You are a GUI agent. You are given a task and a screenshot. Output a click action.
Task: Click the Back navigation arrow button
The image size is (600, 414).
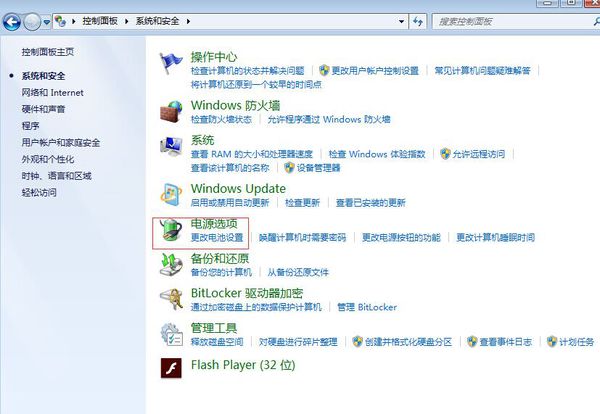pos(11,22)
